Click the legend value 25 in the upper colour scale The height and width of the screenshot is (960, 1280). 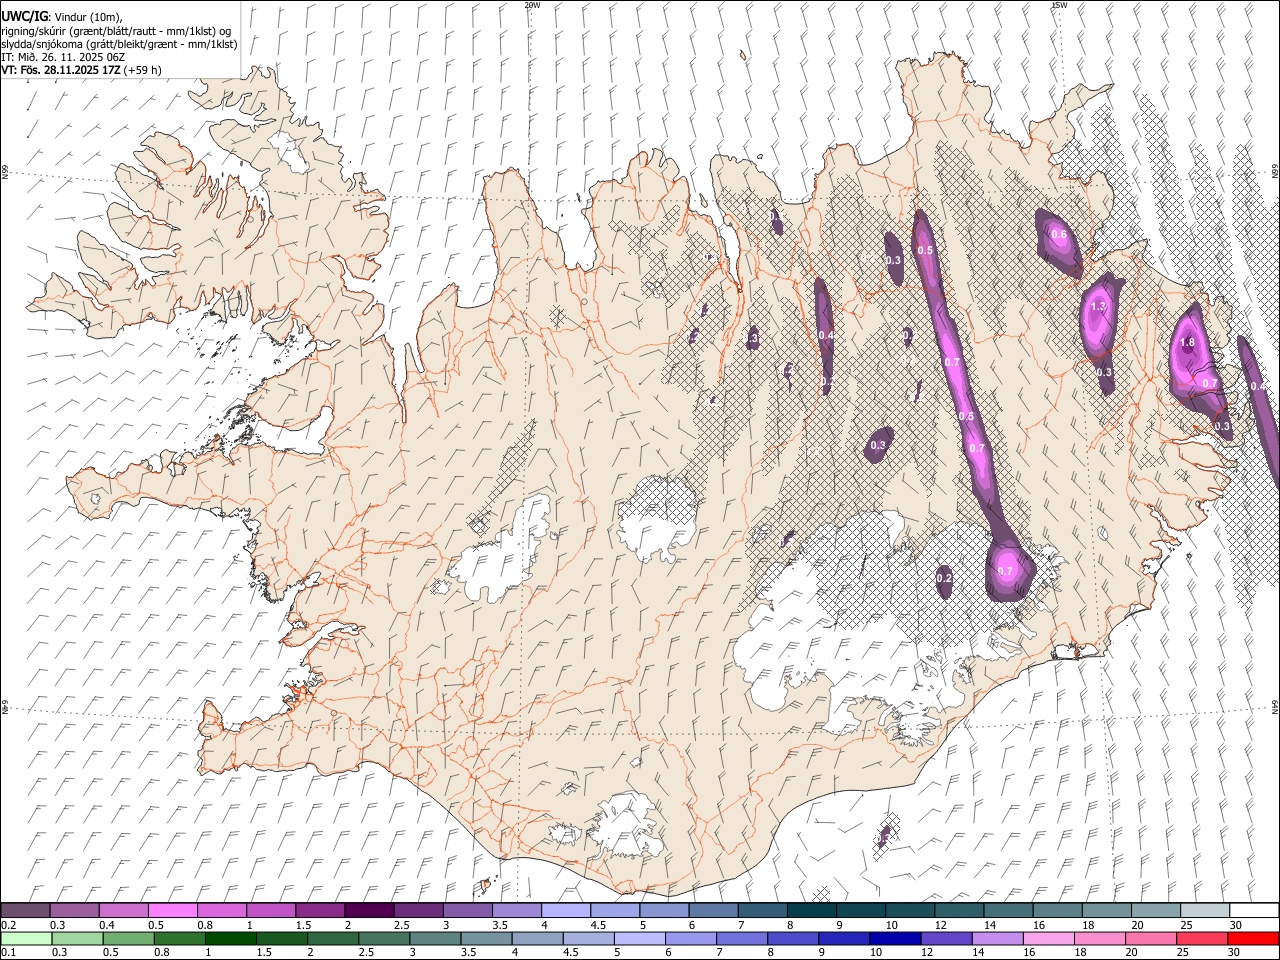point(1187,925)
